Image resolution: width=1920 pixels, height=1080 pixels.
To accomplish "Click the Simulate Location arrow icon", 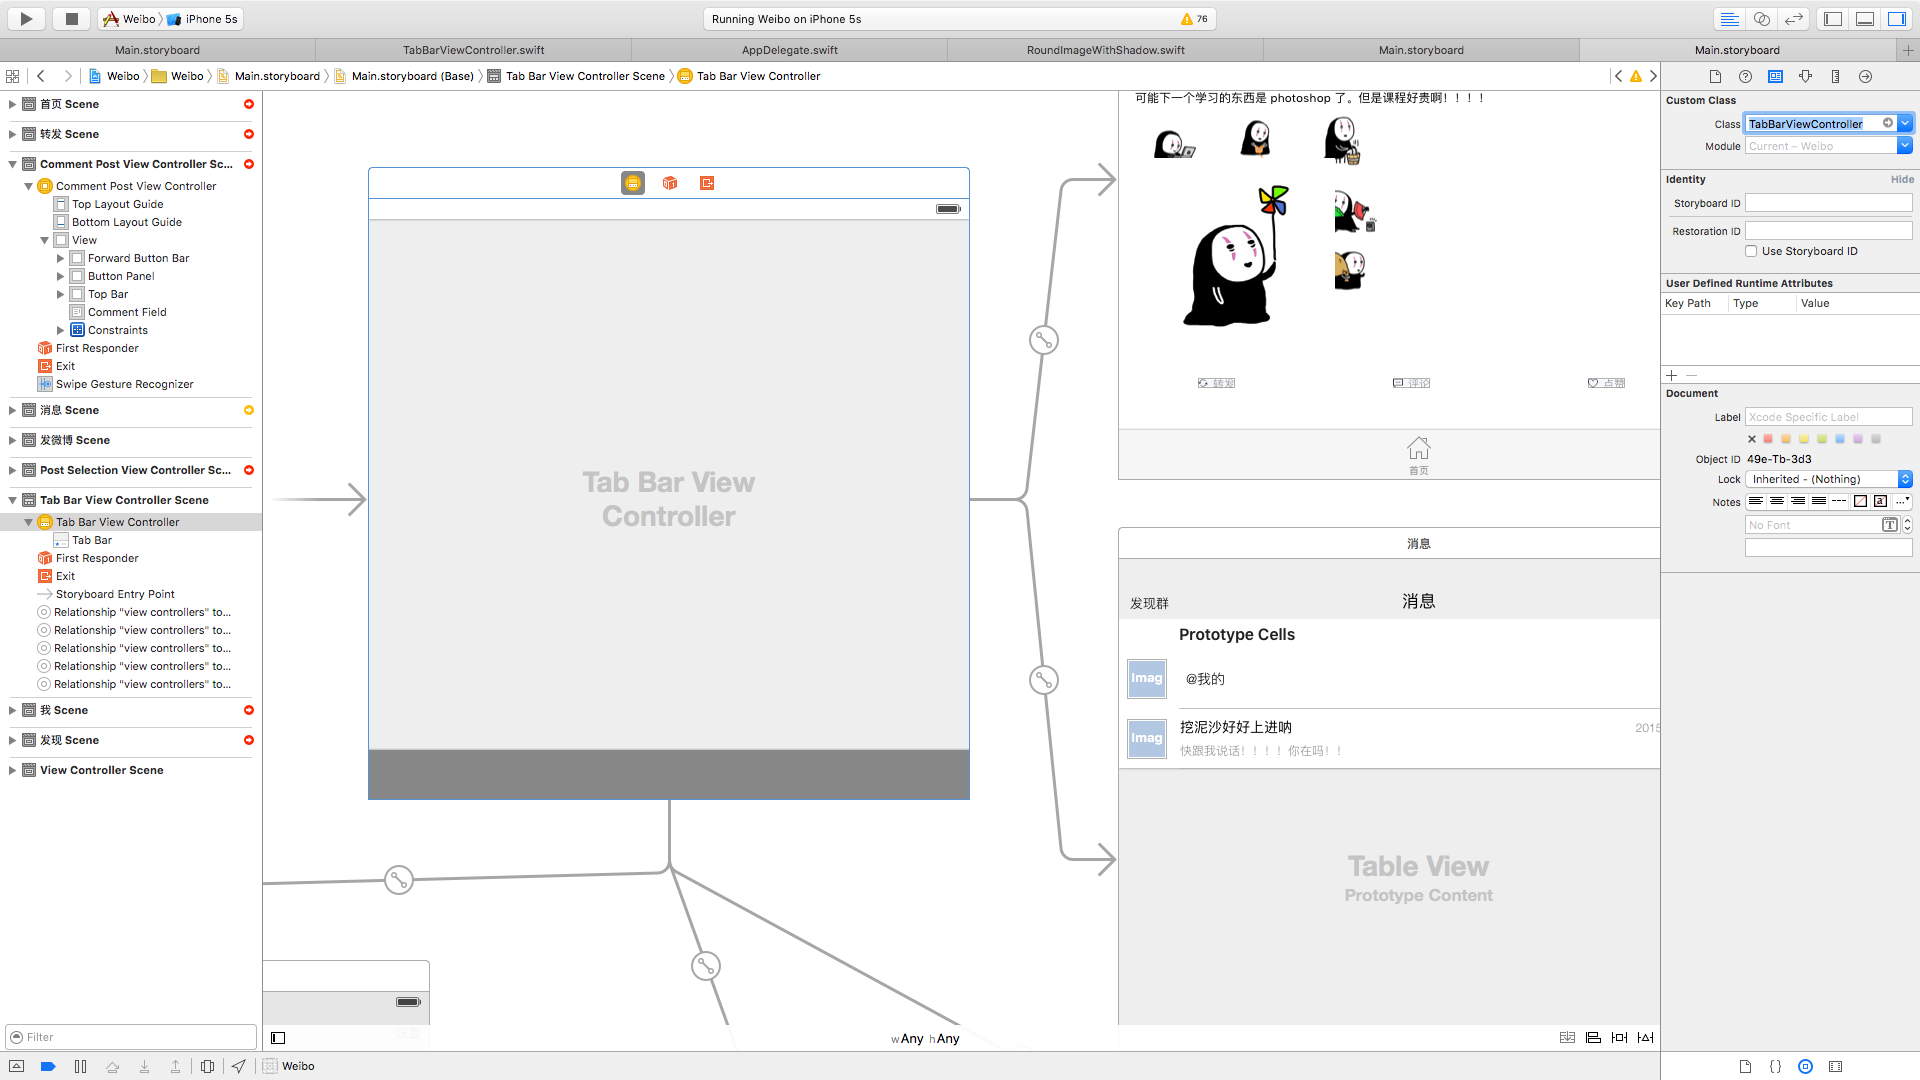I will coord(238,1066).
